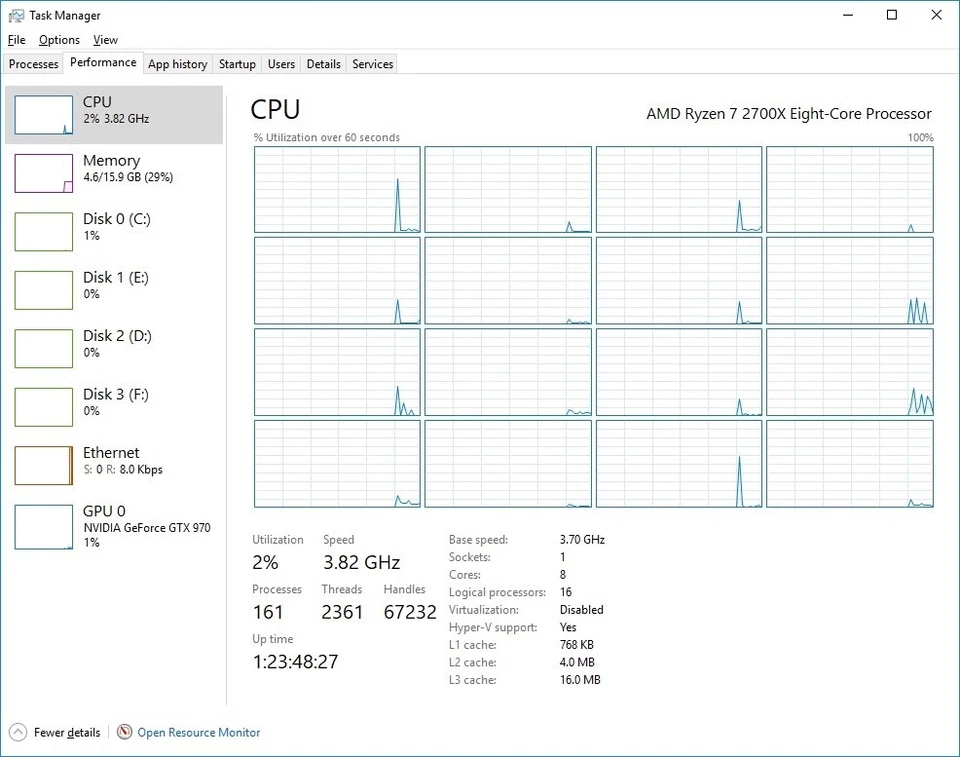Open Resource Monitor link
This screenshot has width=960, height=757.
(197, 732)
